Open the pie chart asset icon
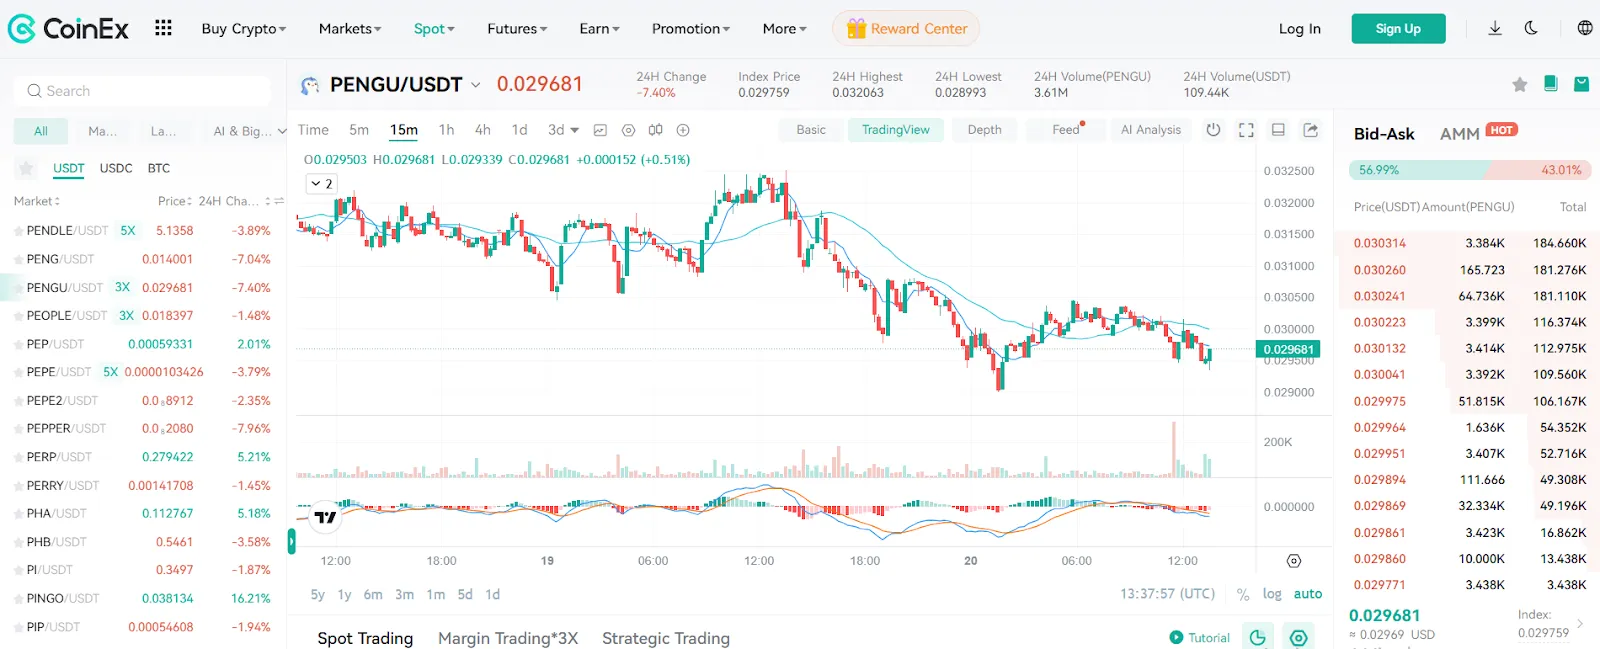1600x649 pixels. (x=1258, y=637)
